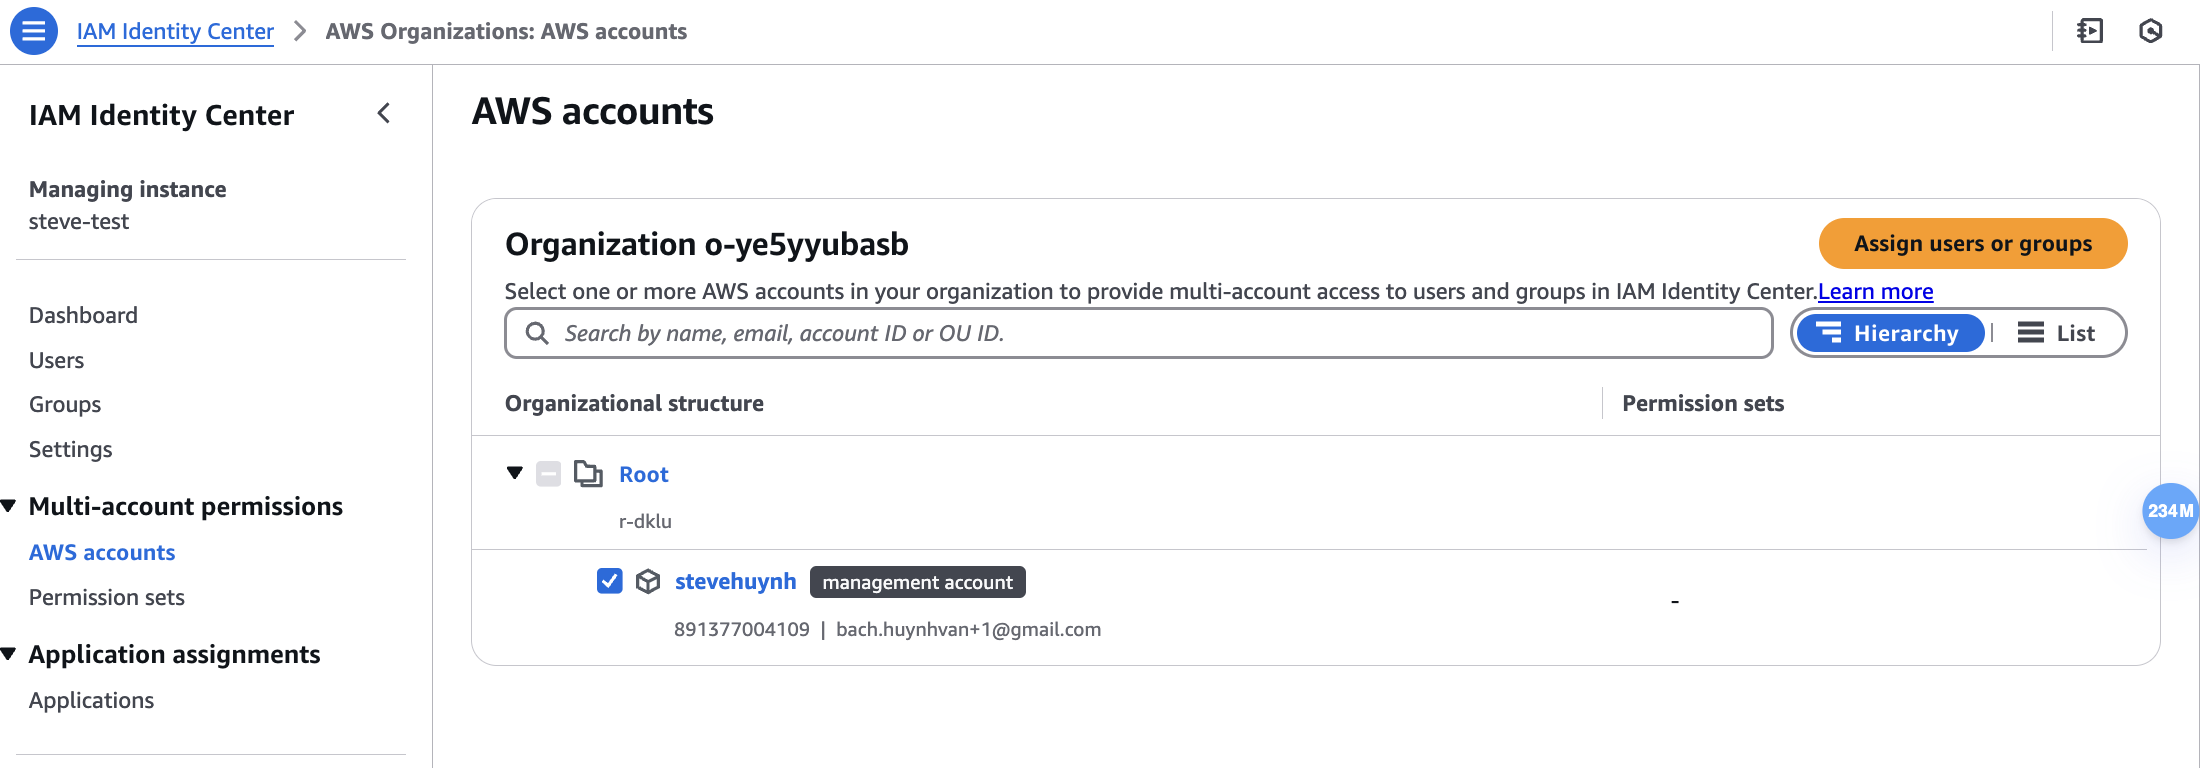Follow the Learn more link
Screen dimensions: 2200x768
click(1875, 291)
